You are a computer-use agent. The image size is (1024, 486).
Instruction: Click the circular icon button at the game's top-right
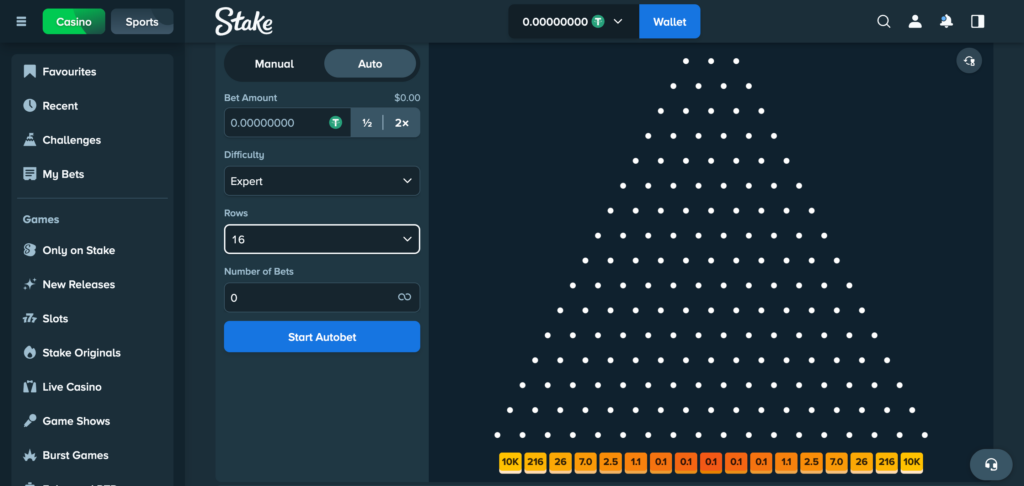coord(969,61)
